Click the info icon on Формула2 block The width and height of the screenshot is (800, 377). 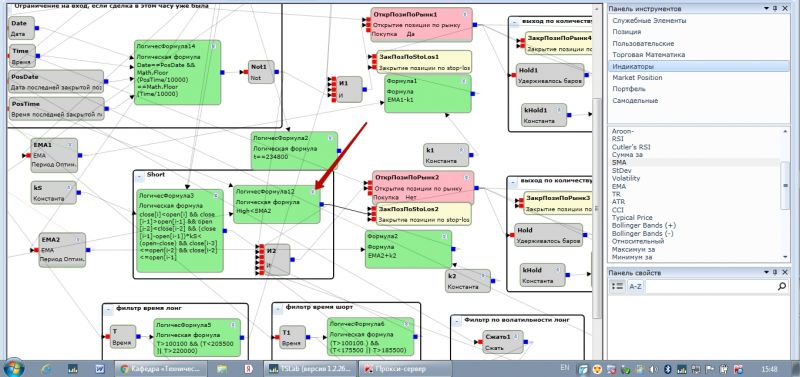pos(444,236)
